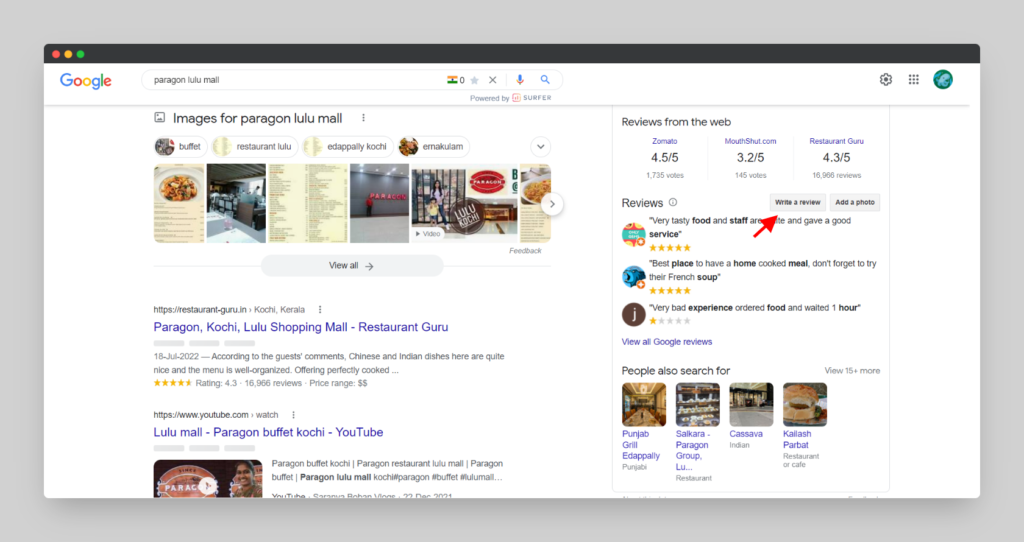Select the 'edappally kochi' filter chip
The width and height of the screenshot is (1024, 542).
tap(347, 146)
